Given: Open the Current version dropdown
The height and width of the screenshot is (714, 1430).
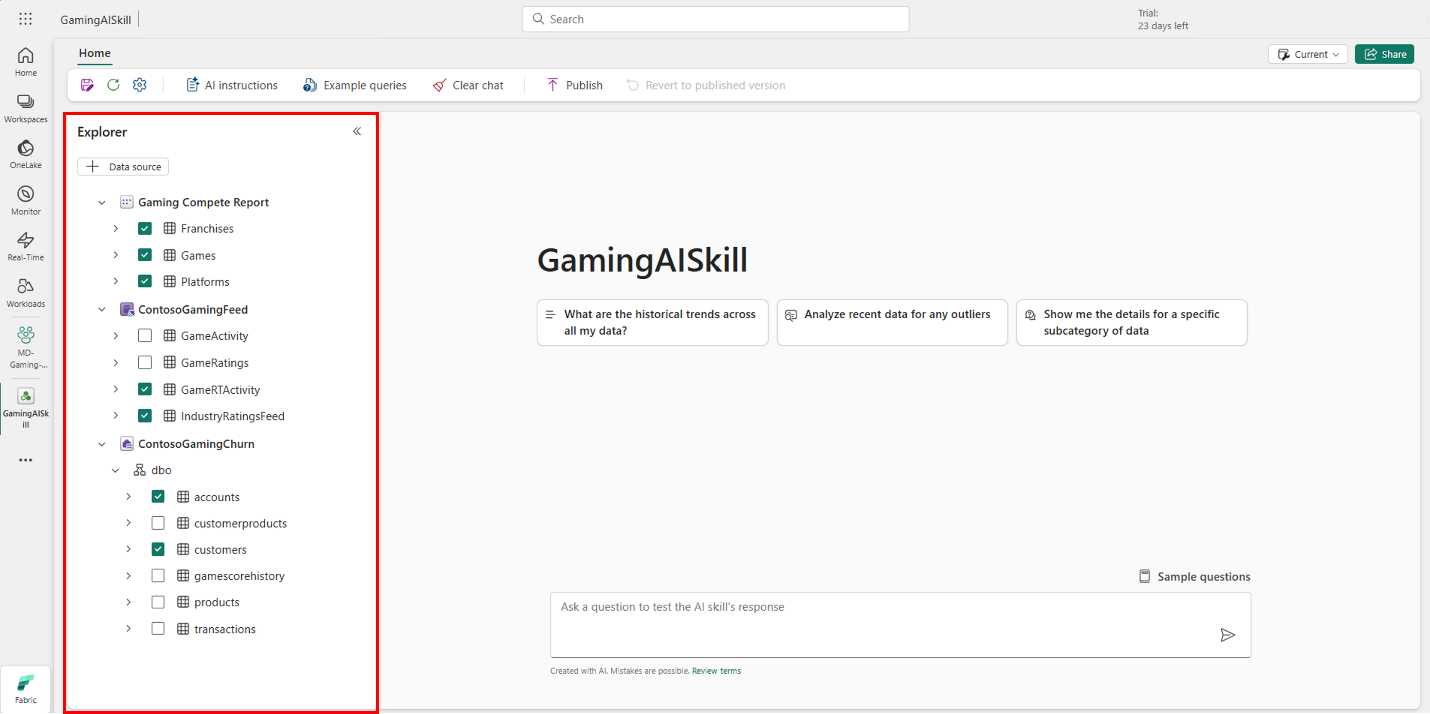Looking at the screenshot, I should pyautogui.click(x=1308, y=54).
